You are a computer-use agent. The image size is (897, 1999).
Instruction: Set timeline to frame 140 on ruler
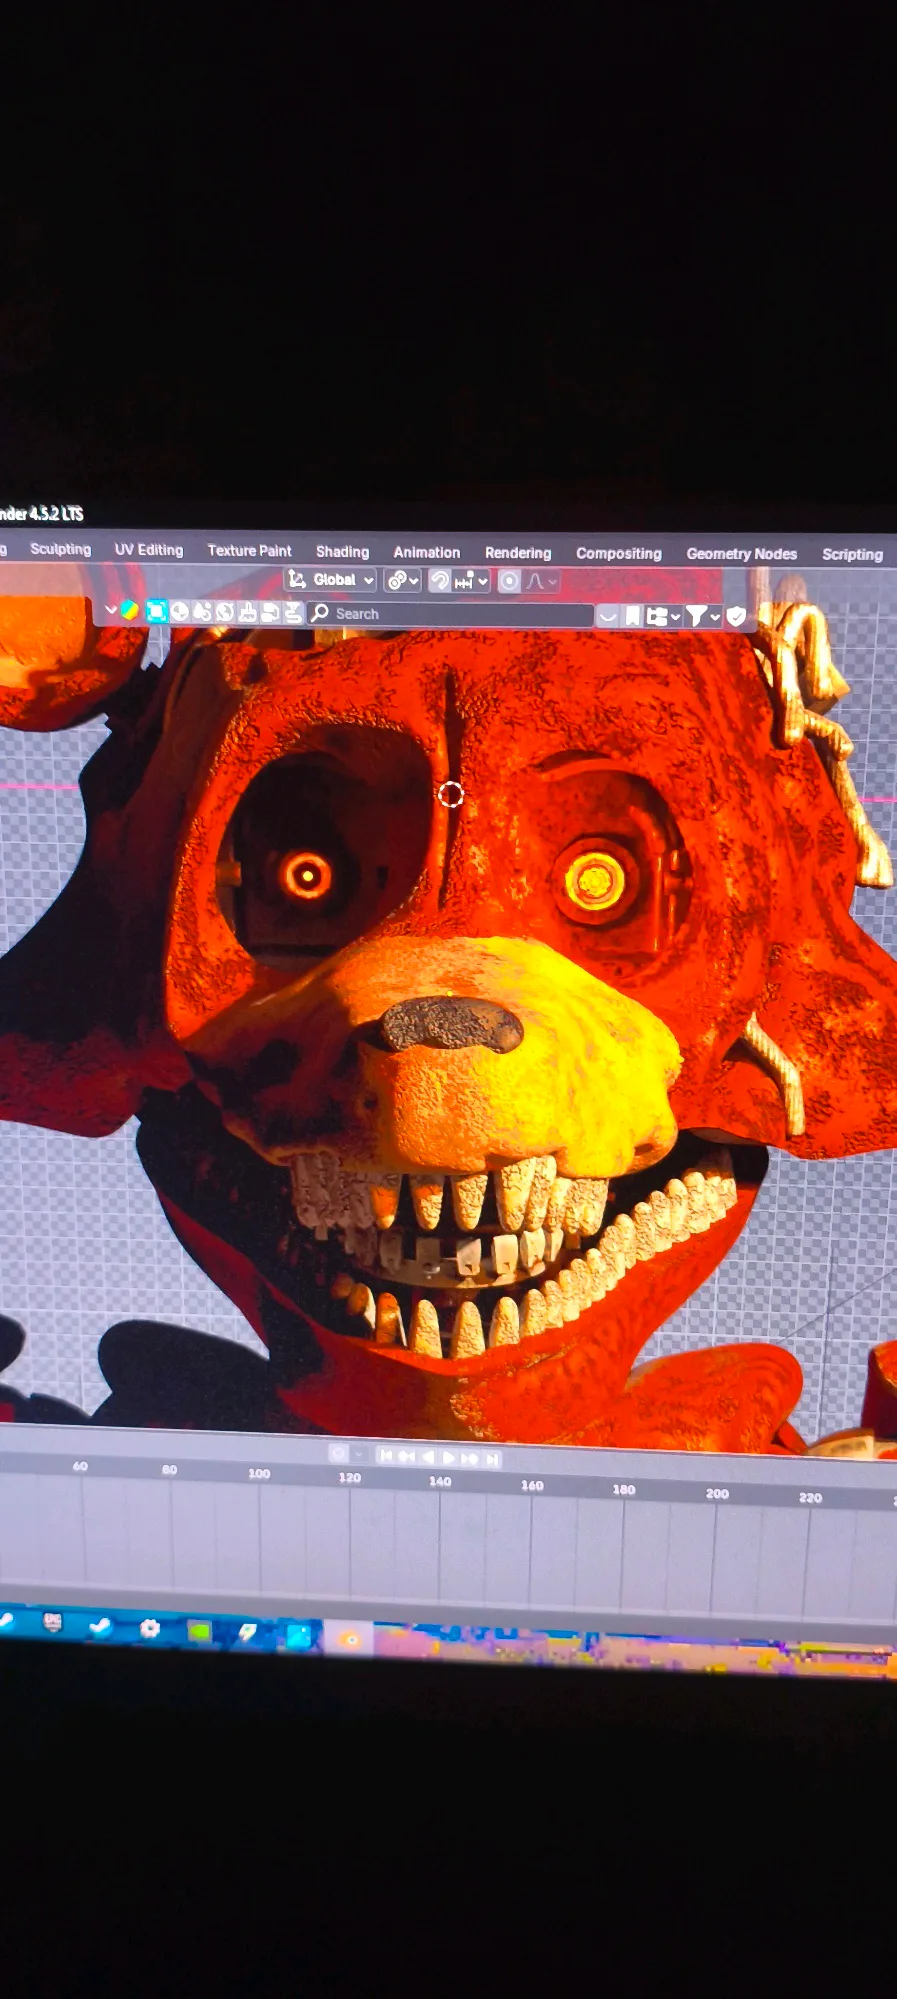point(440,1482)
